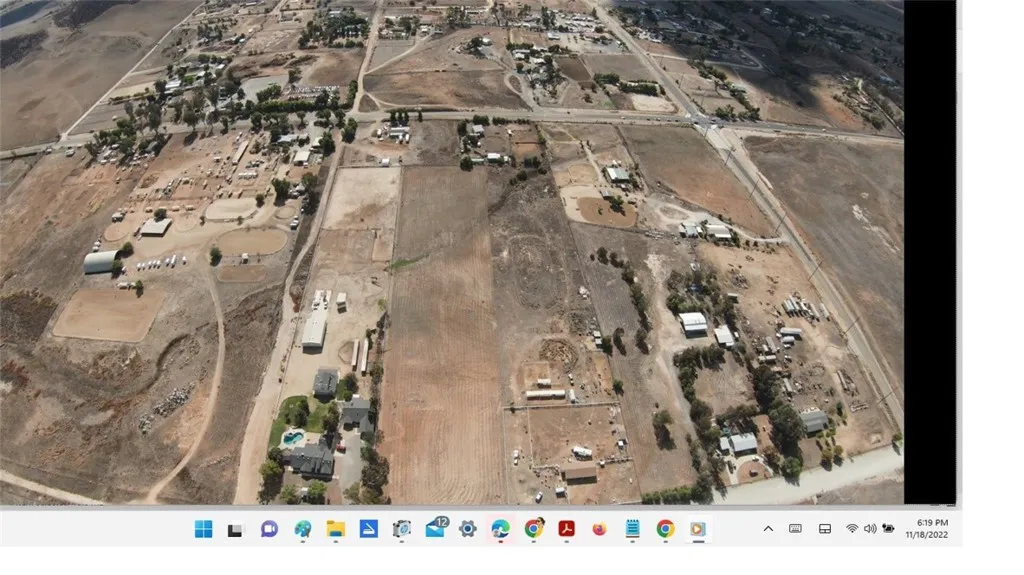Open Task View from the taskbar
The width and height of the screenshot is (1024, 575).
click(x=235, y=529)
